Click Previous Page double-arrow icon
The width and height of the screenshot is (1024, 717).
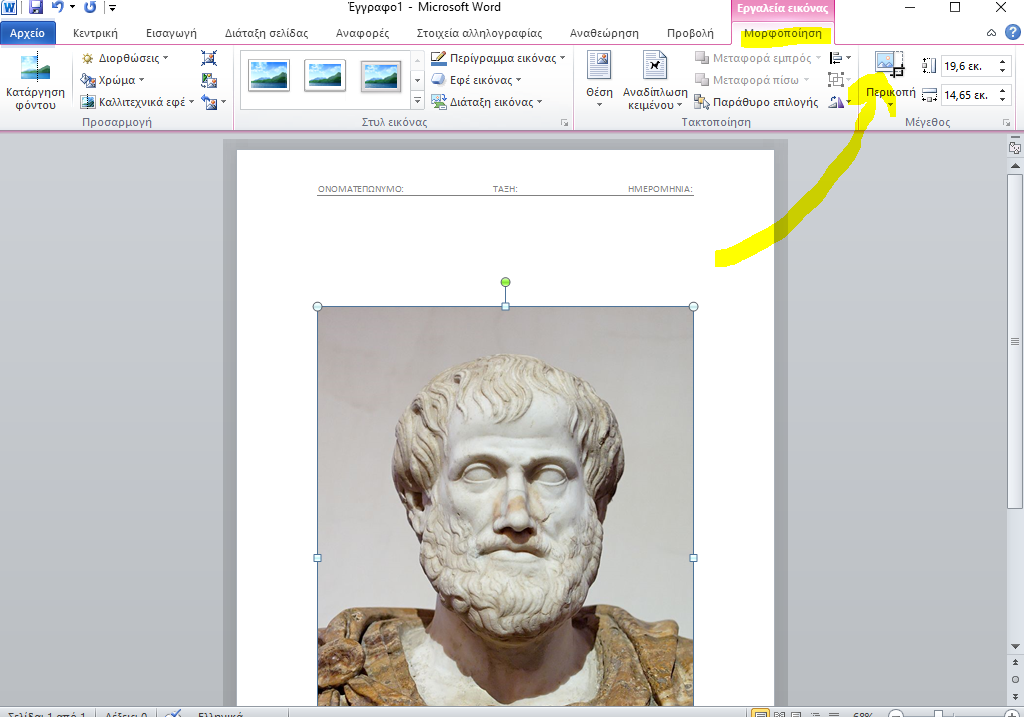[1014, 662]
